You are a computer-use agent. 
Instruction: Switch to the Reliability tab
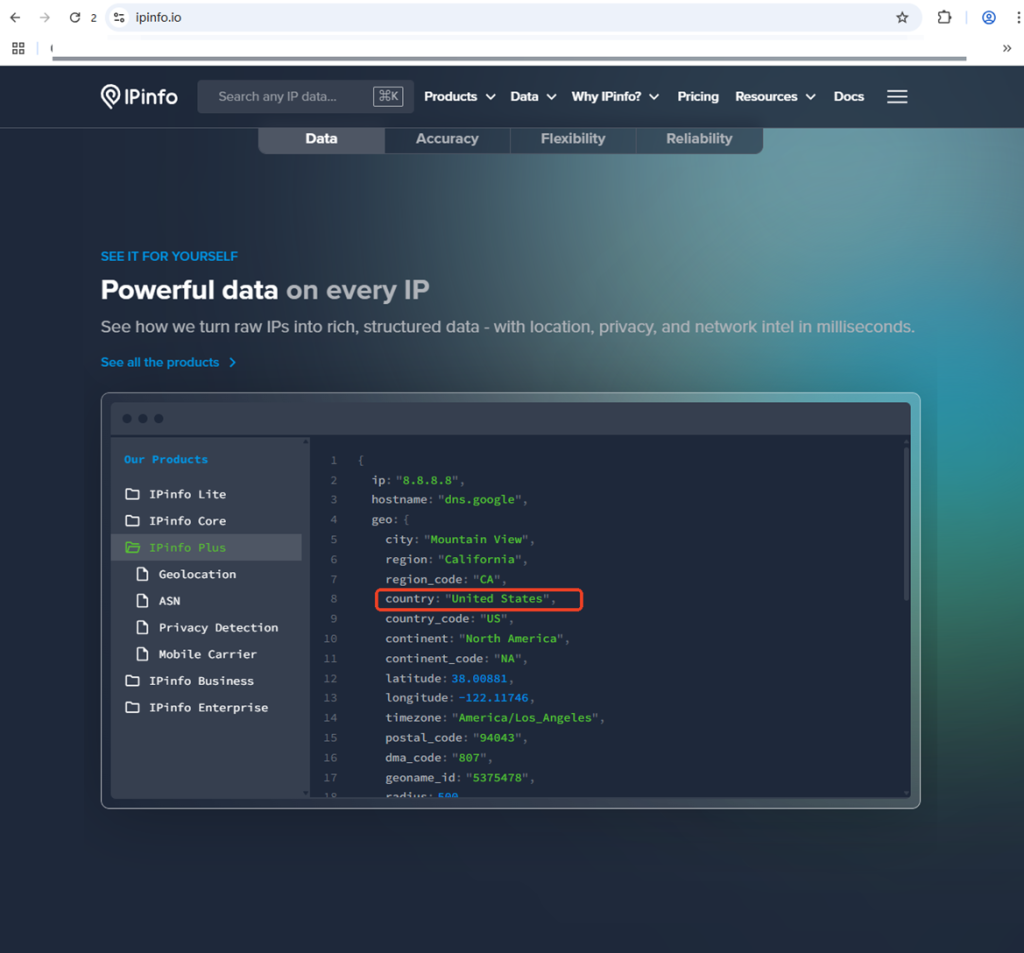point(699,139)
